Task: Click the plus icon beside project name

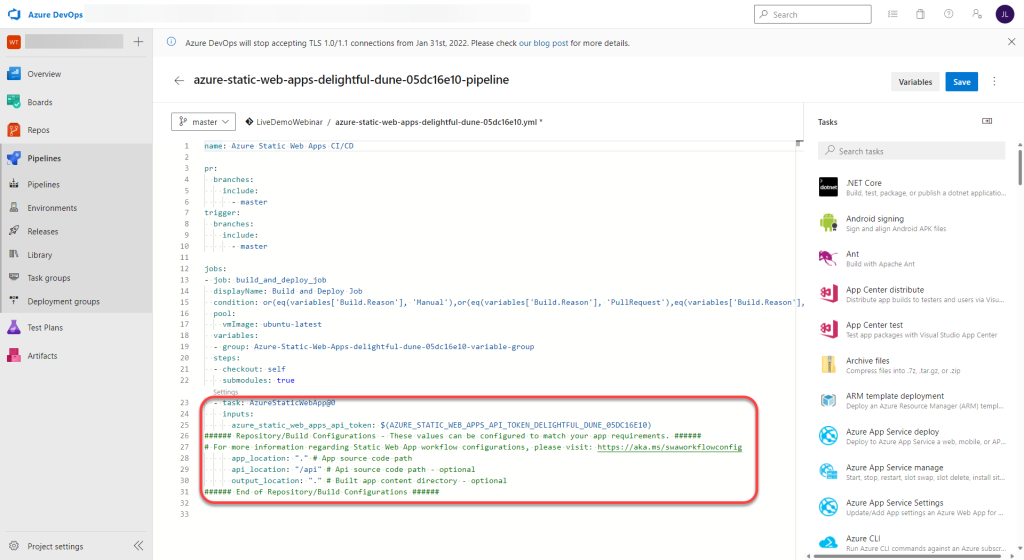Action: (x=138, y=42)
